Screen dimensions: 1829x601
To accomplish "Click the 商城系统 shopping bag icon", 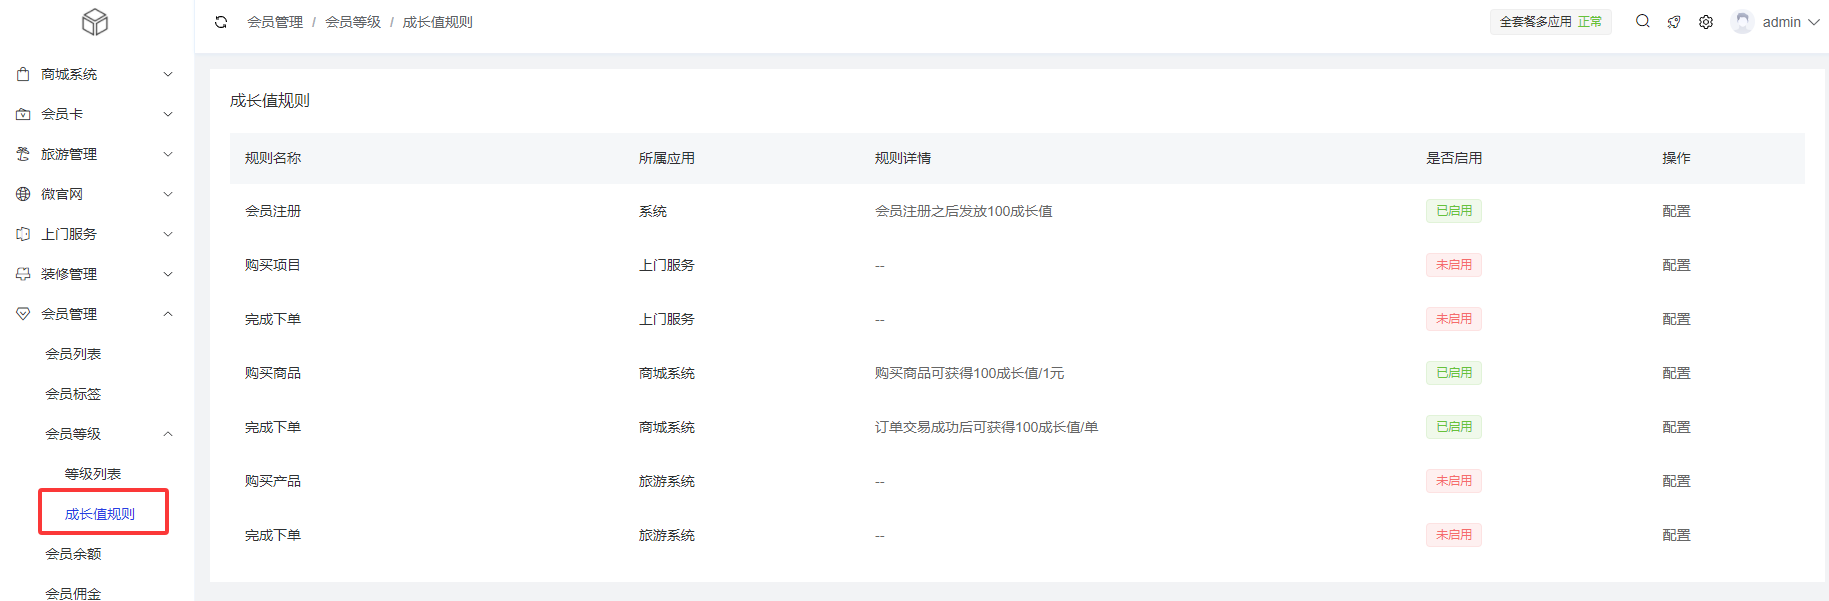I will (x=23, y=74).
